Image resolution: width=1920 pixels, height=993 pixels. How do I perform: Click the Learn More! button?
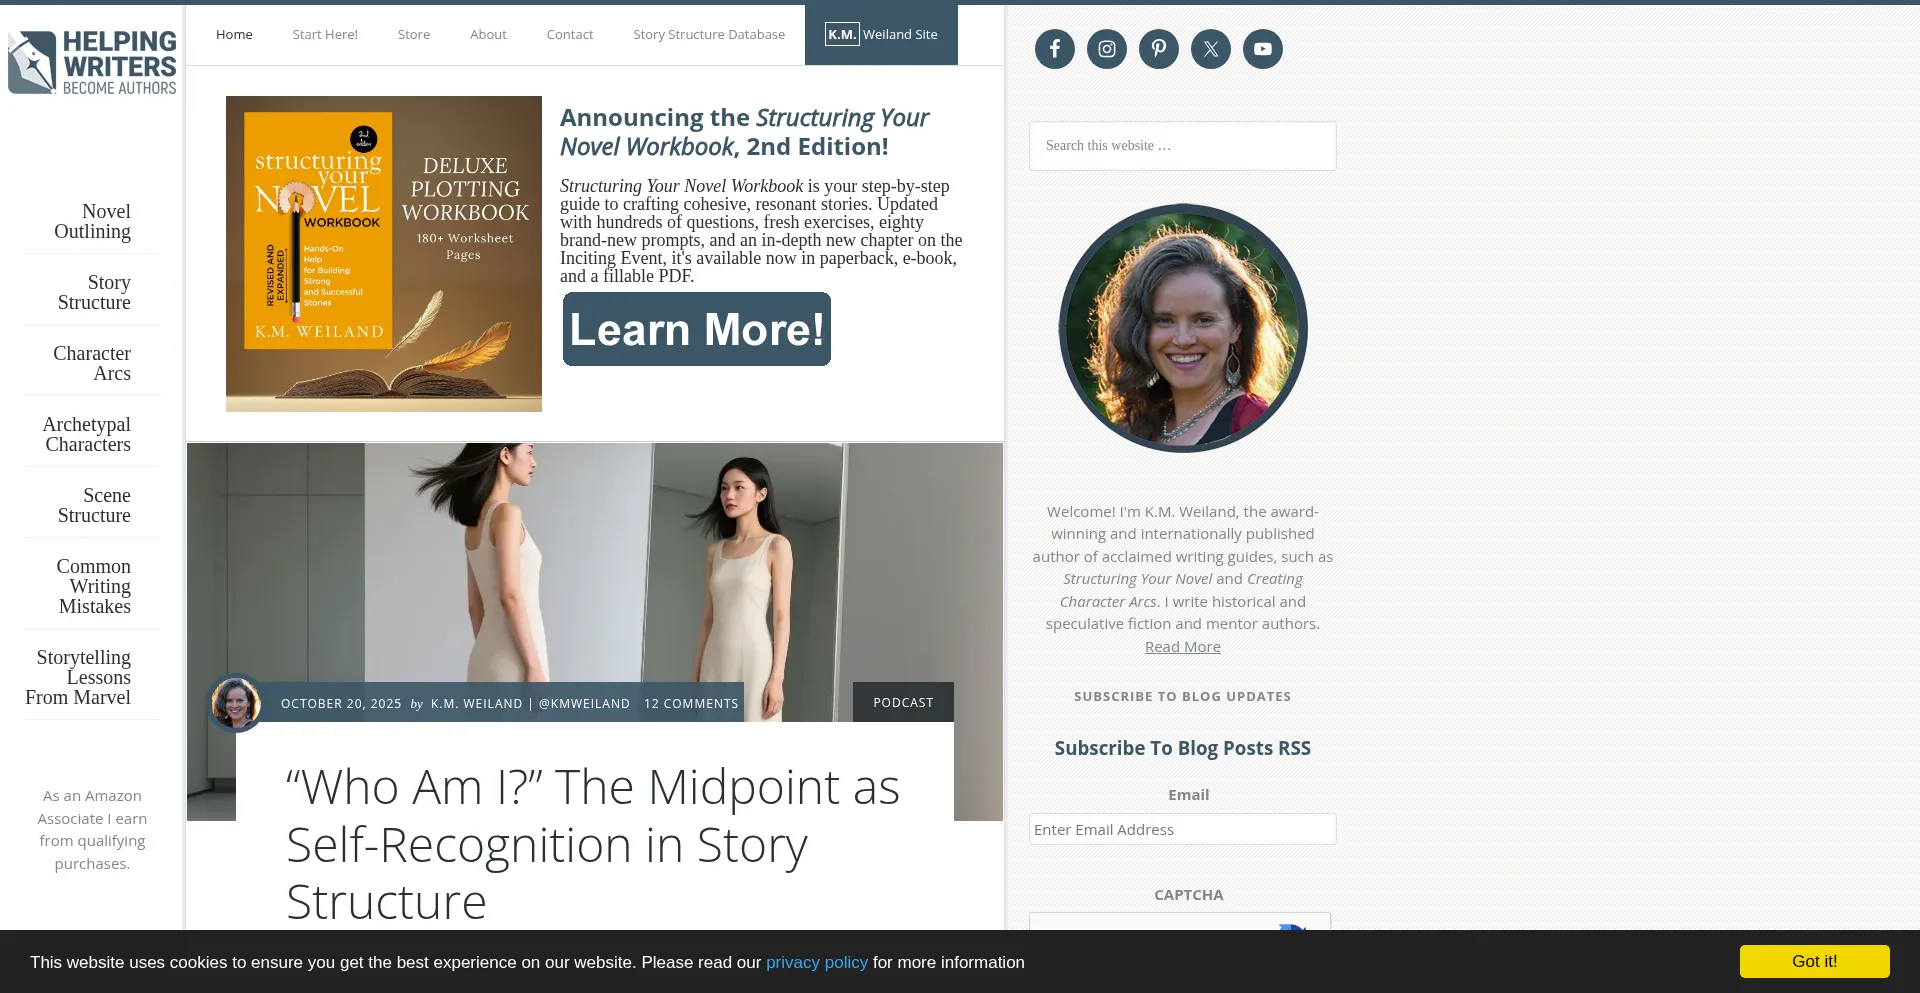pyautogui.click(x=696, y=329)
